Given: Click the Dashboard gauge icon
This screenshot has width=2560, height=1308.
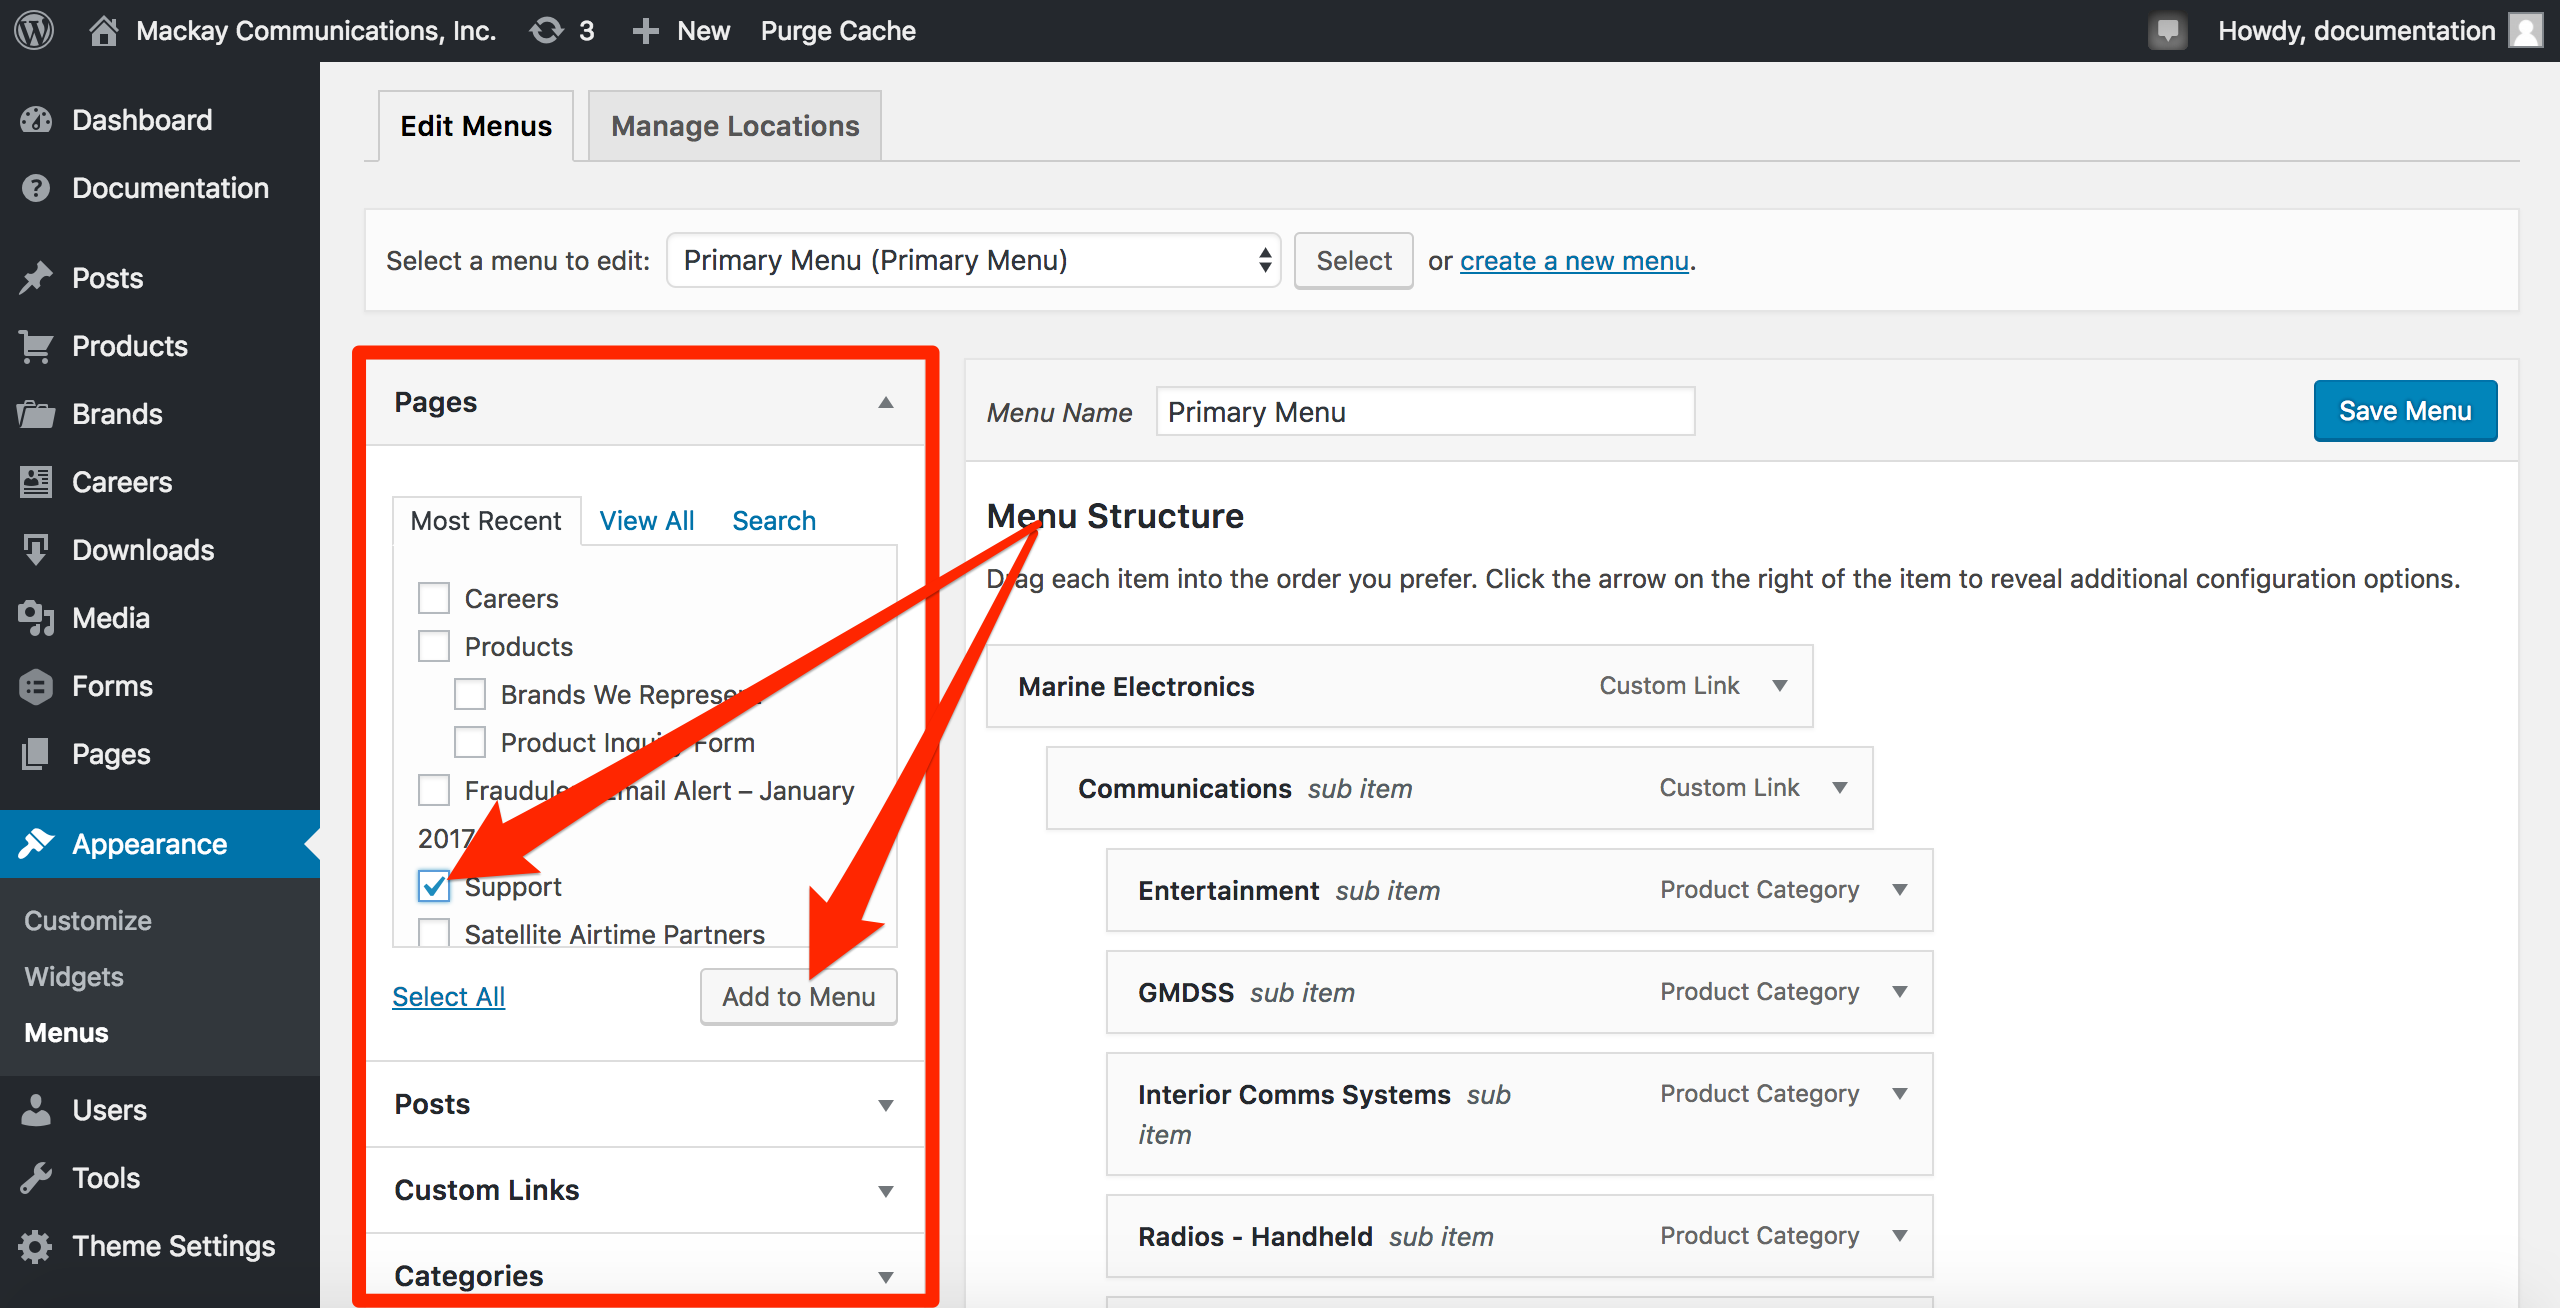Looking at the screenshot, I should [36, 120].
